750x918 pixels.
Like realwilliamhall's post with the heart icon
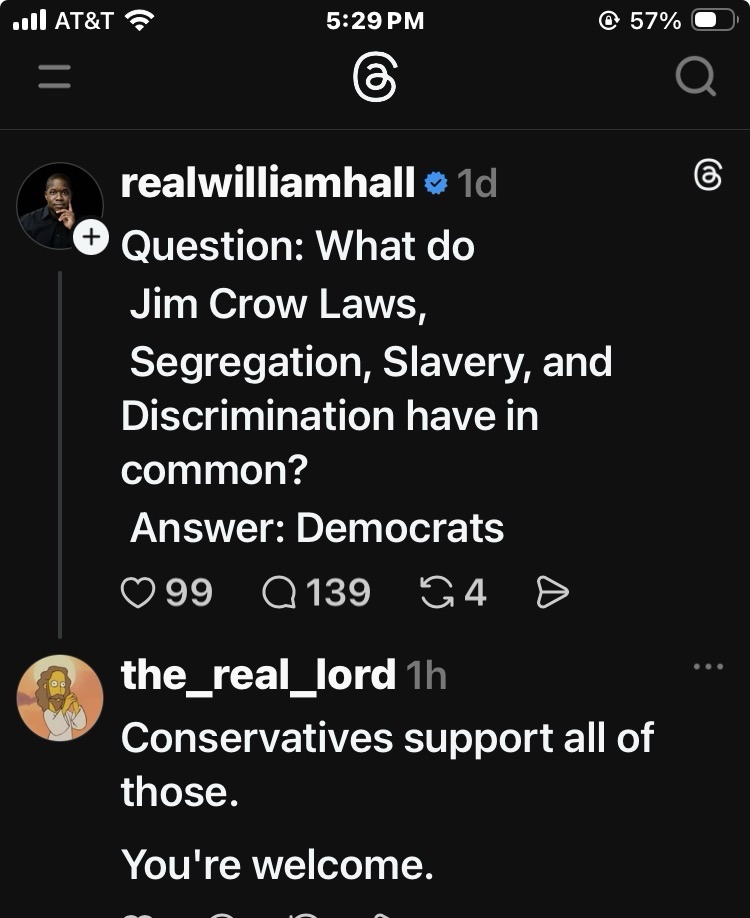pyautogui.click(x=136, y=593)
